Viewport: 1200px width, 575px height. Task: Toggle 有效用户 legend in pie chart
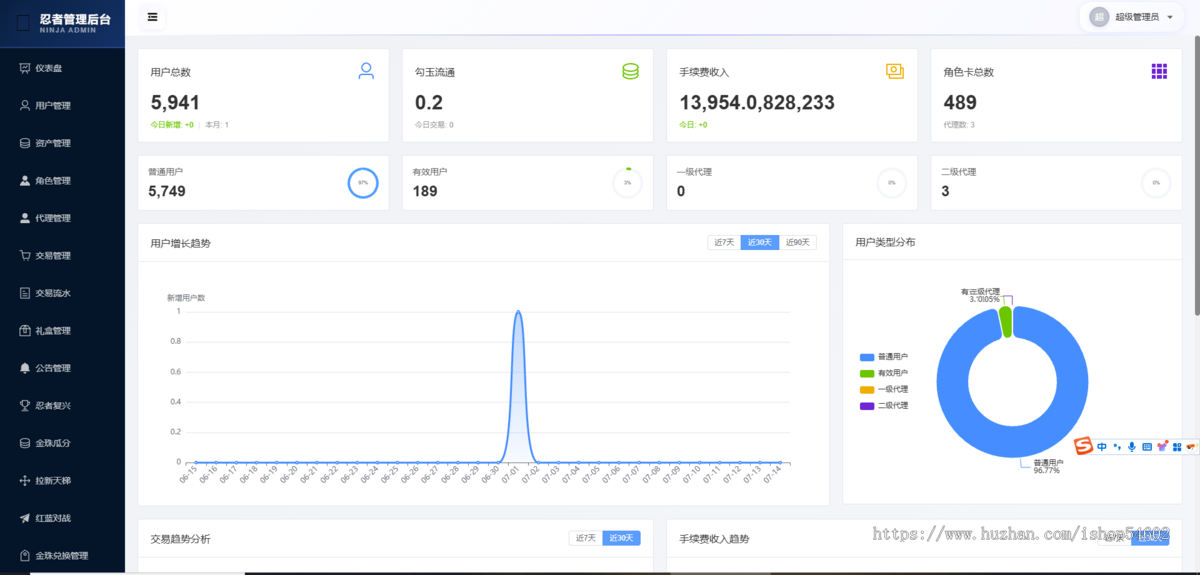(x=884, y=373)
